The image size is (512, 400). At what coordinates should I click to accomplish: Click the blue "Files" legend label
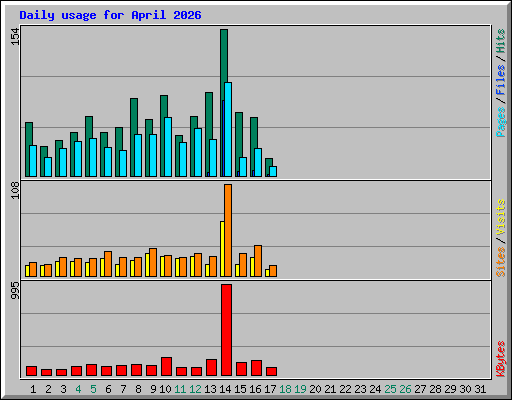pos(501,80)
